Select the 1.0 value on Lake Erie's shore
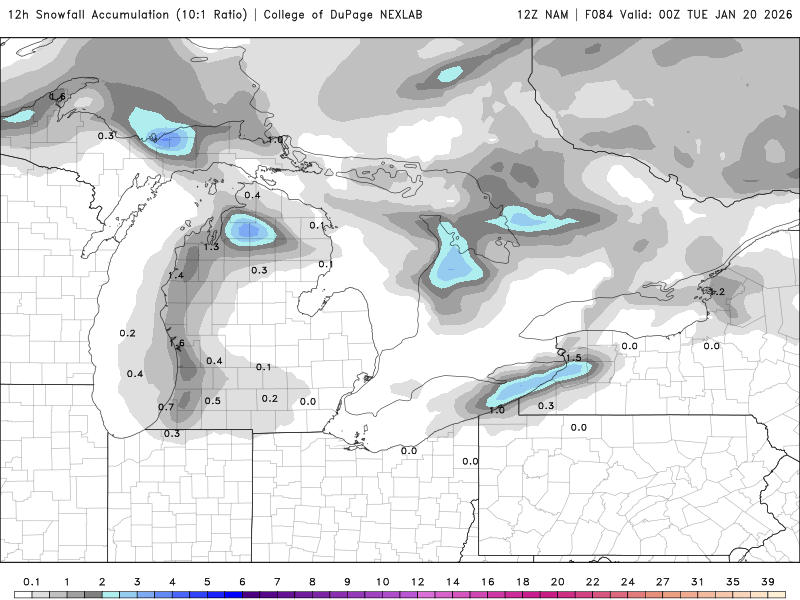800x600 pixels. (x=497, y=410)
